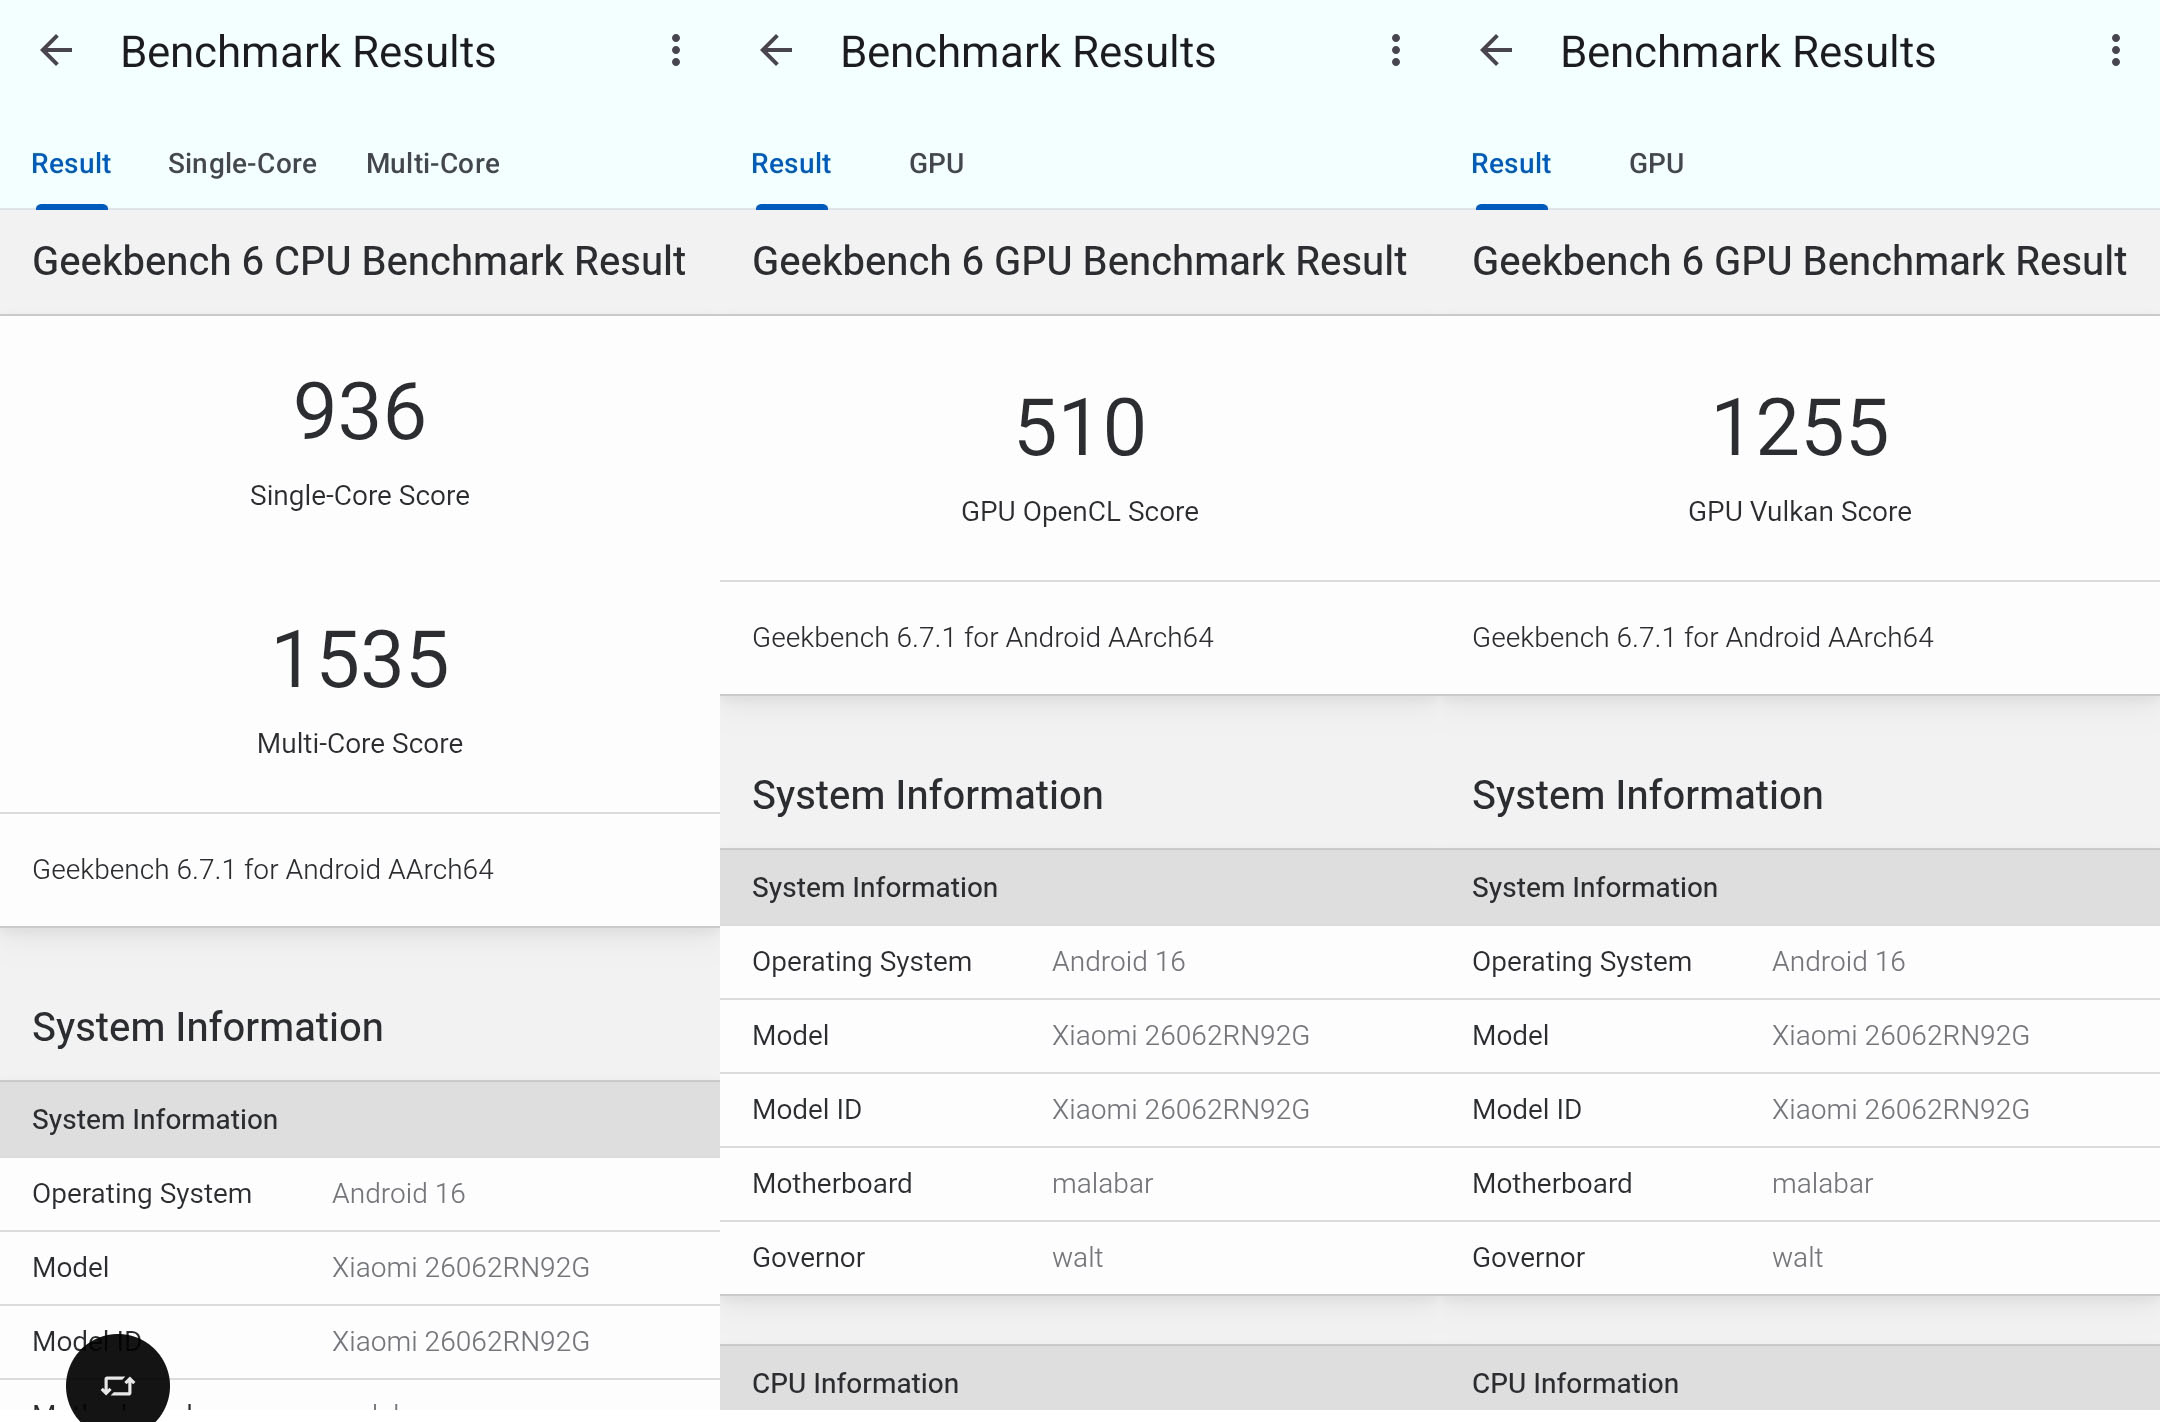
Task: Select Result tab in Vulkan benchmark panel
Action: [x=1511, y=163]
